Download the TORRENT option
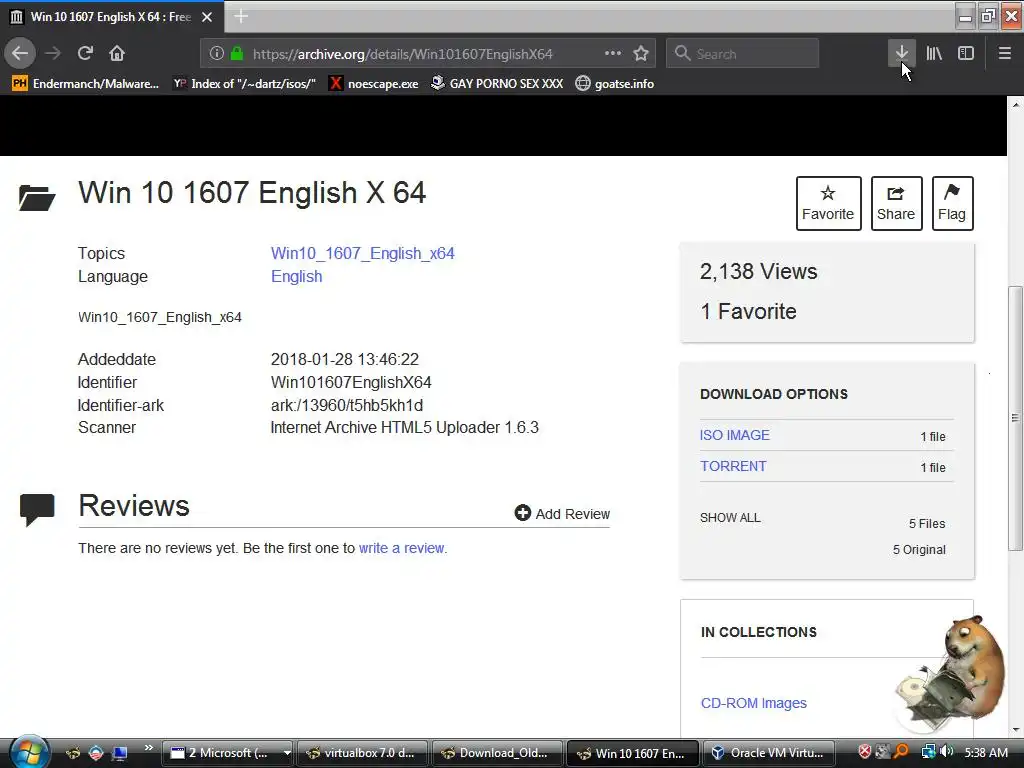Screen dimensions: 1024x768 pos(733,466)
